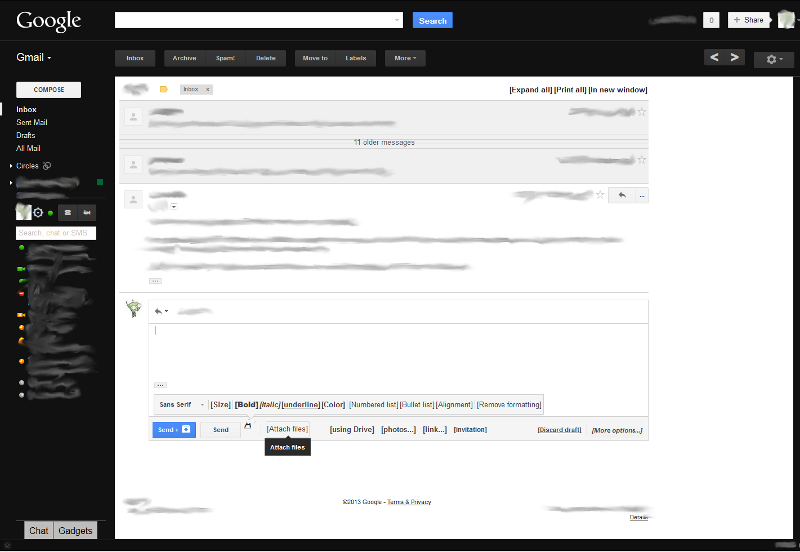Open the text Color picker
The width and height of the screenshot is (800, 552).
(333, 405)
